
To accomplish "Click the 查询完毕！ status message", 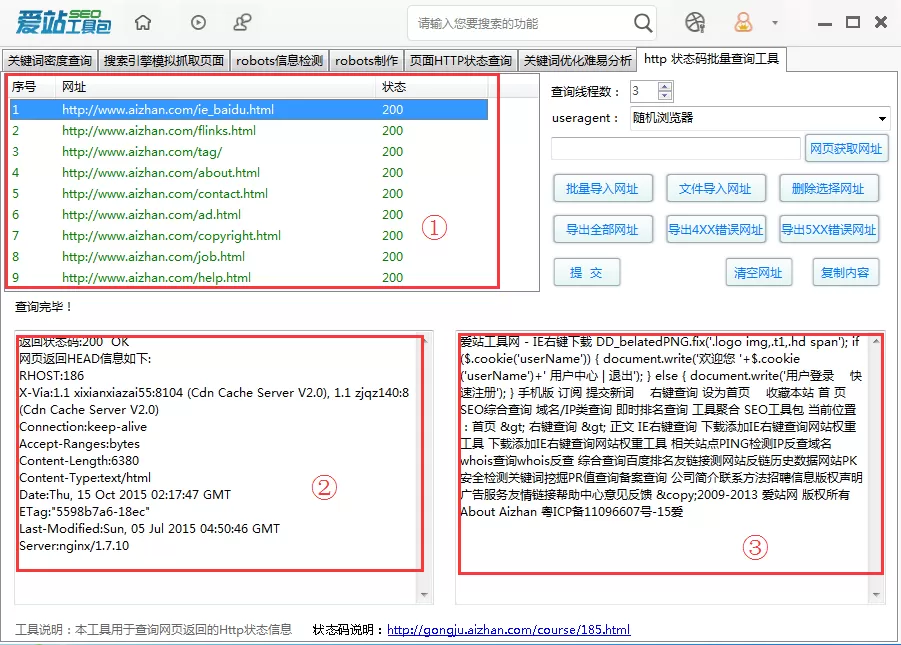I will 44,306.
